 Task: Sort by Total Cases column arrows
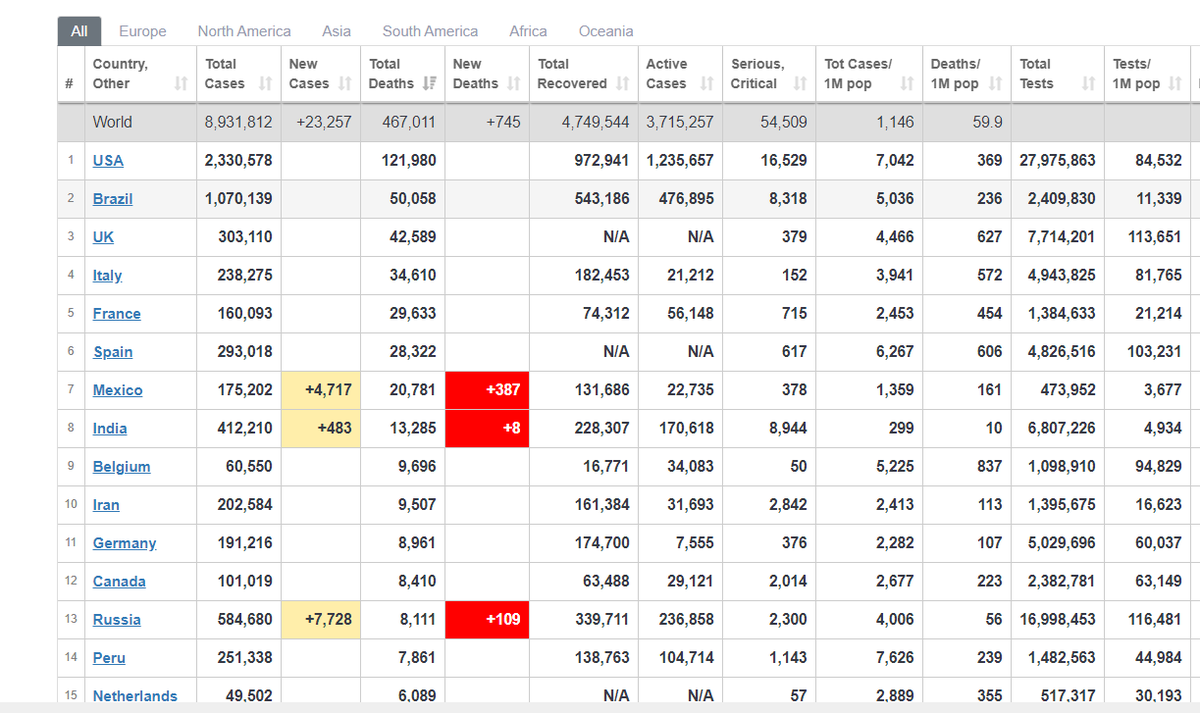tap(265, 84)
